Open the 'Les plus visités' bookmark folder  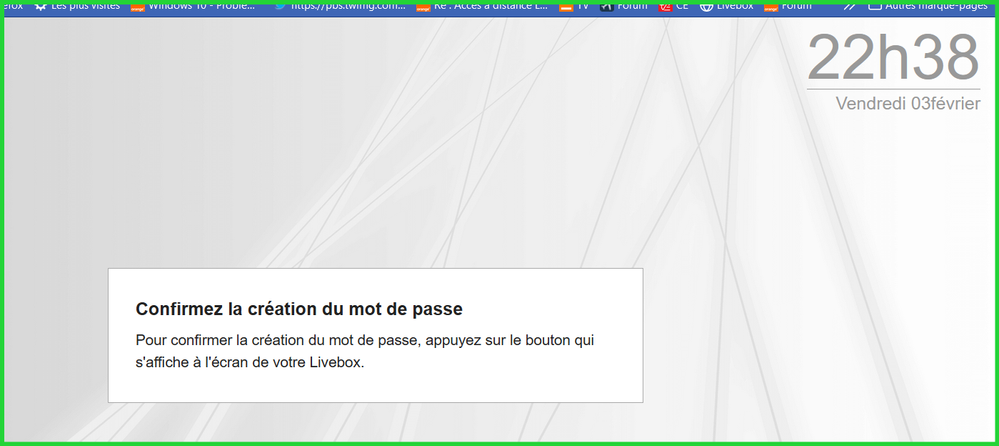(76, 6)
